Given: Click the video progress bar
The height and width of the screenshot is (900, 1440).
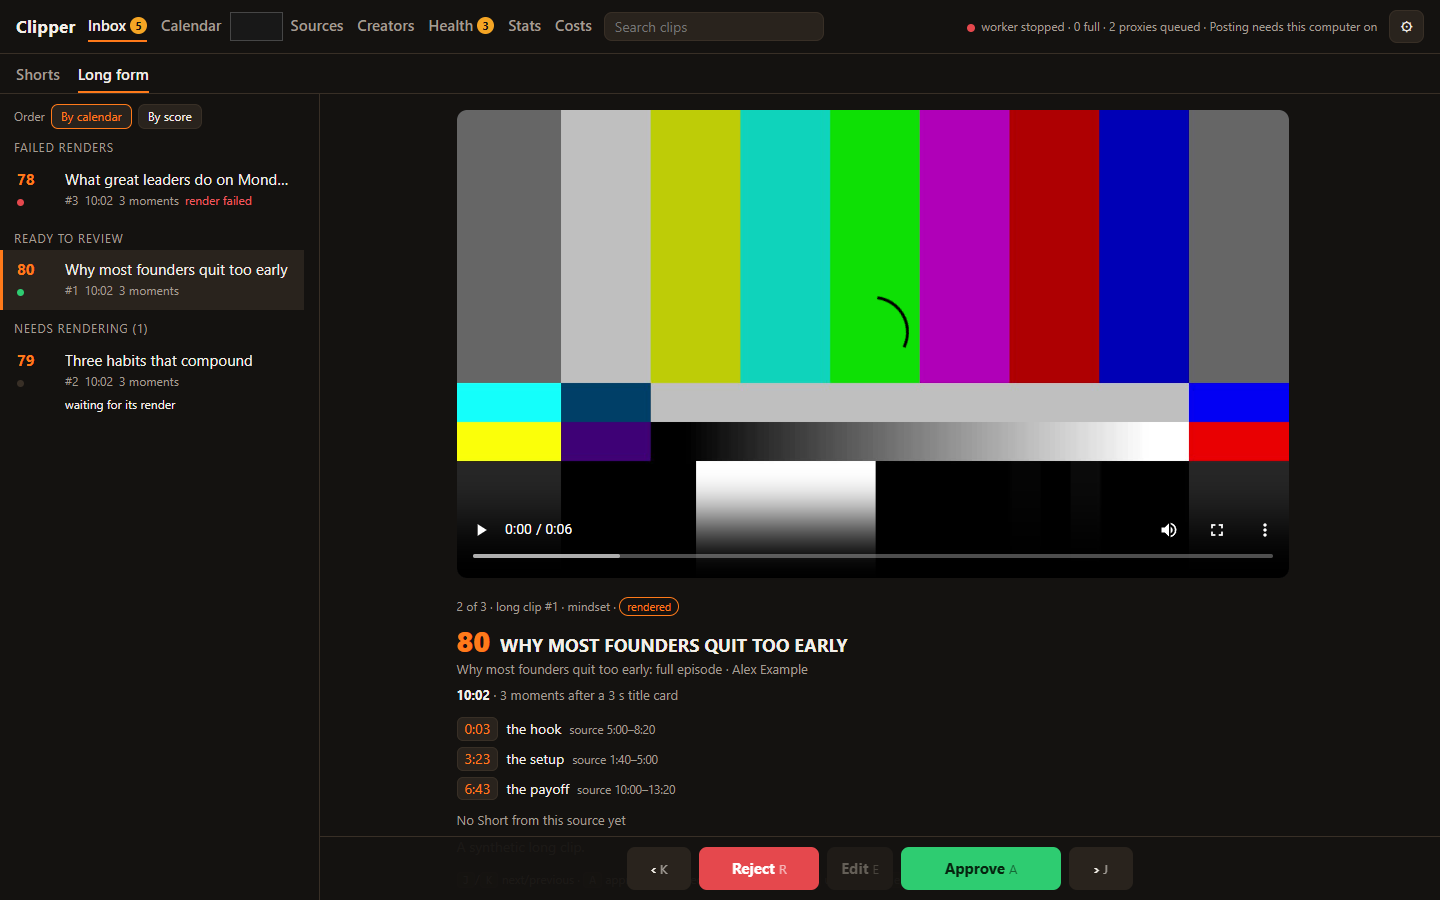Looking at the screenshot, I should tap(873, 555).
